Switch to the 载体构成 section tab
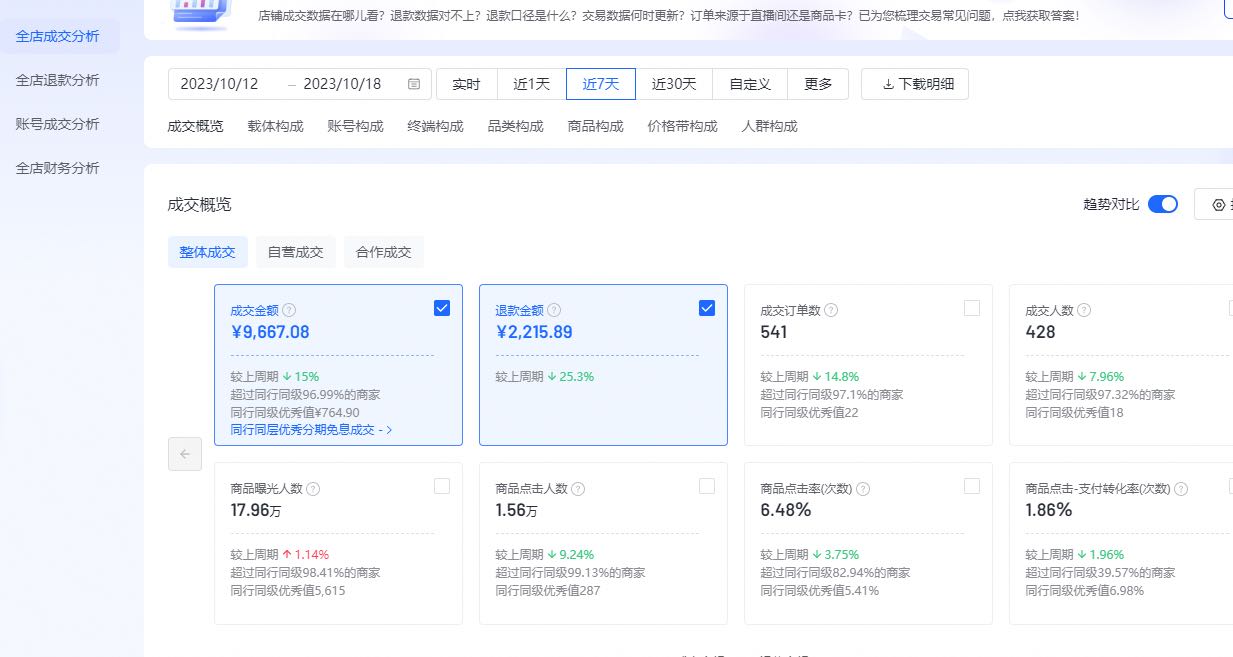 [276, 126]
